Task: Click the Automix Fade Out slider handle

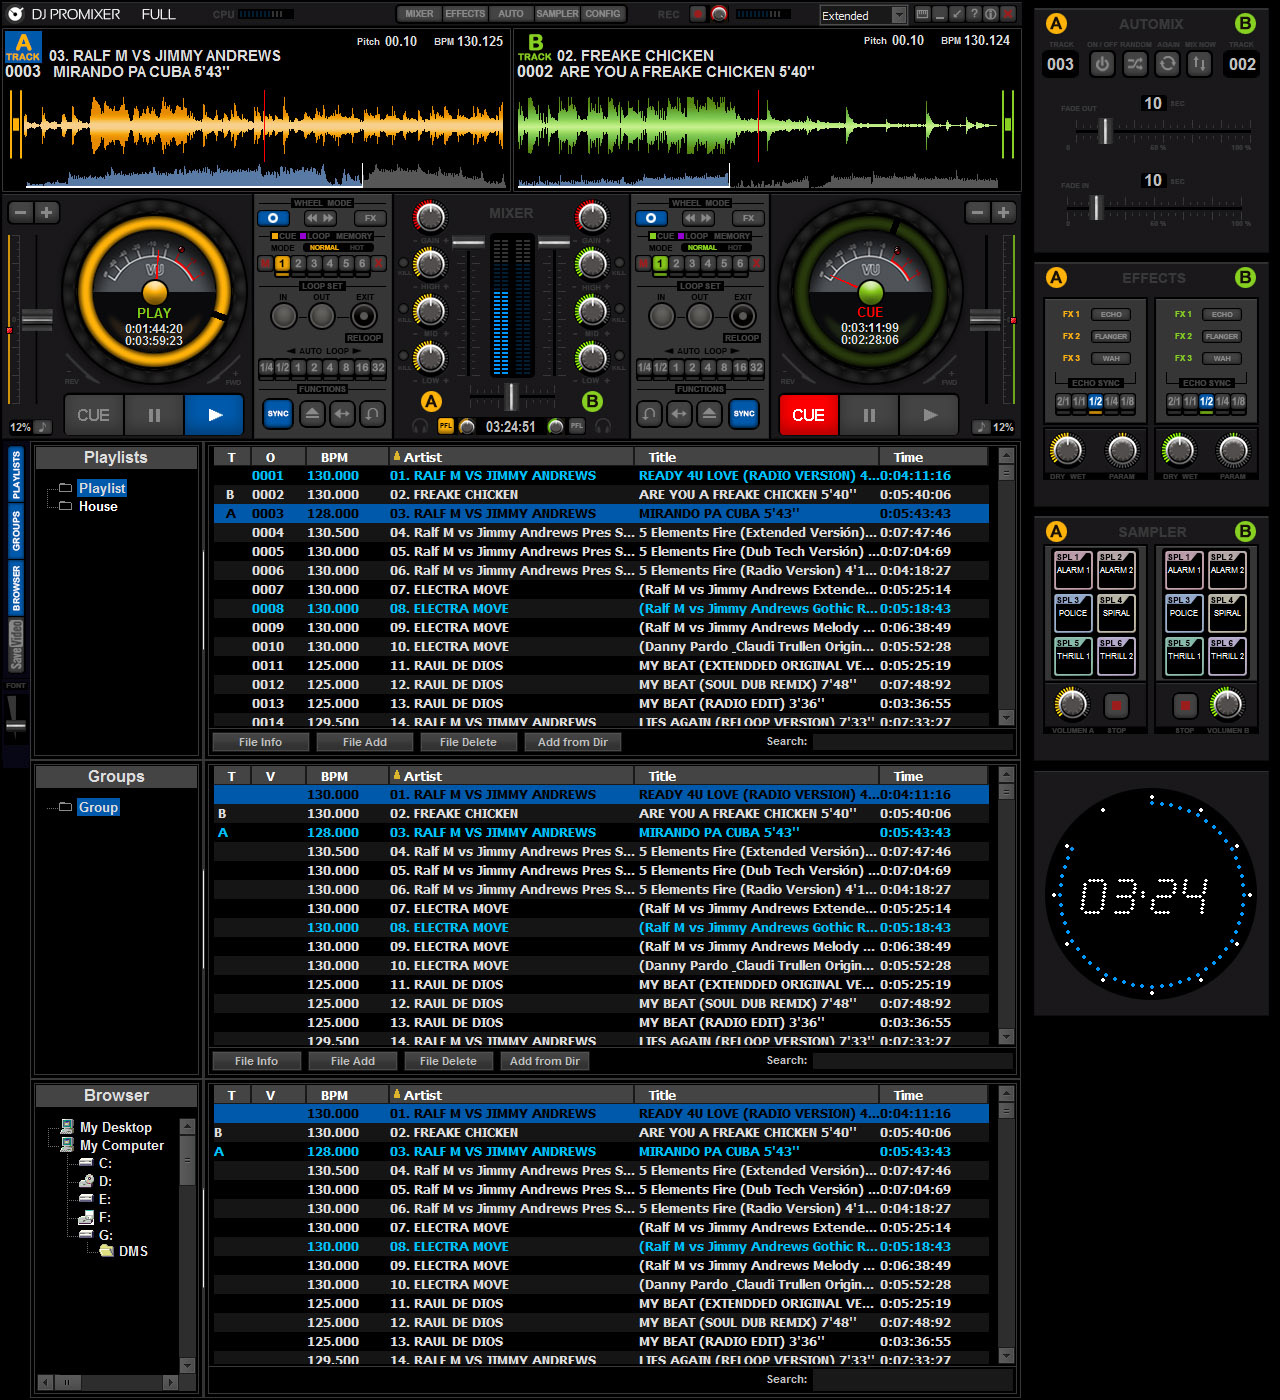Action: pyautogui.click(x=1105, y=130)
